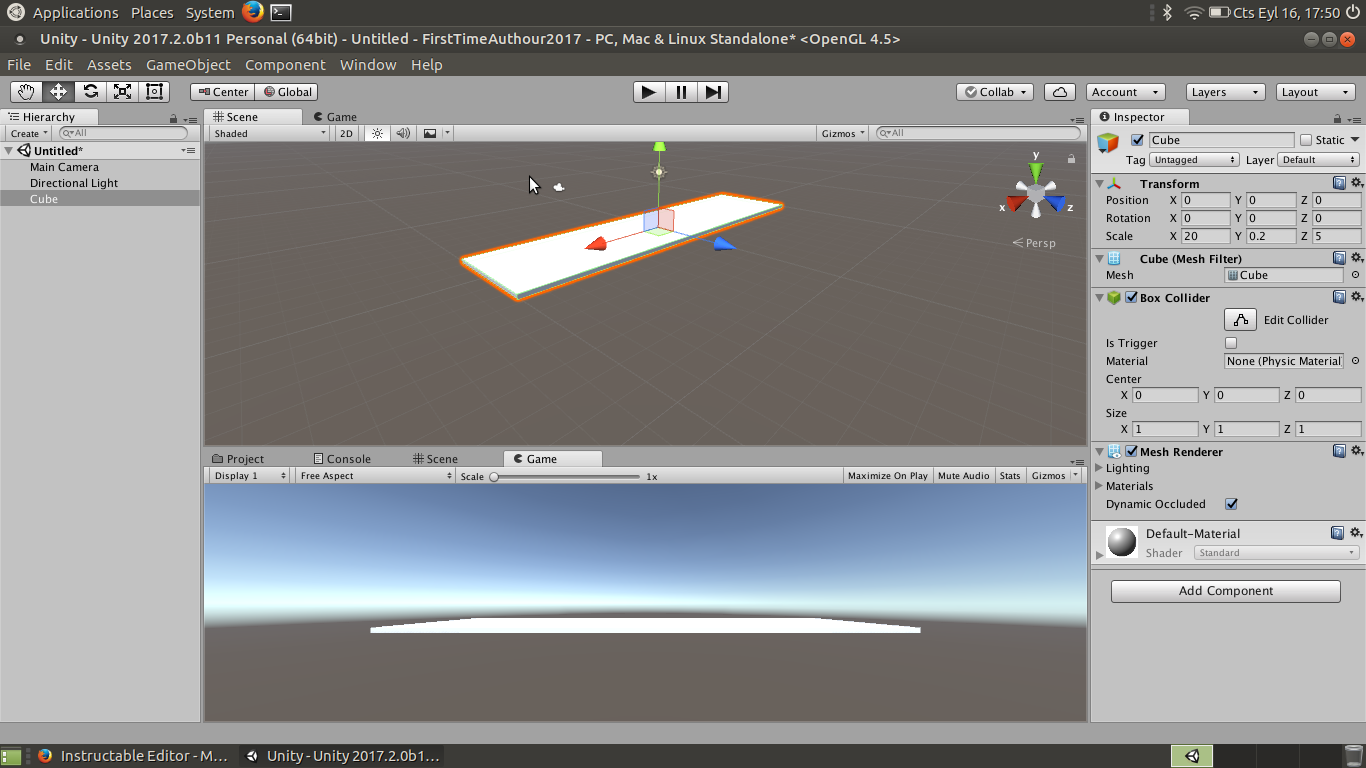Toggle scene audio in Scene view

[x=403, y=133]
